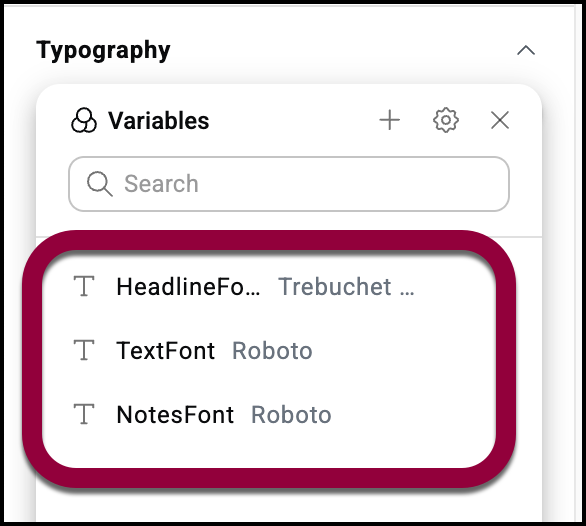Click the magnifier icon in Search
This screenshot has height=526, width=586.
coord(99,184)
